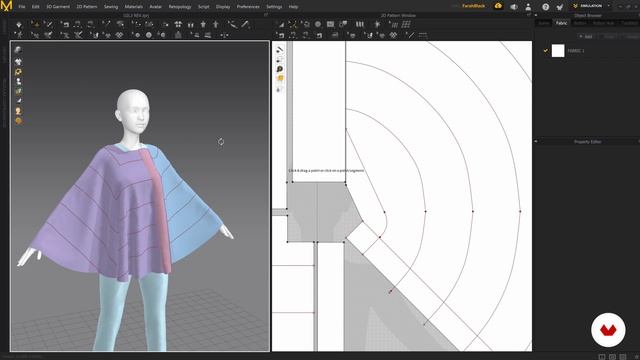Switch to the Fabric tab in Object Browser
Image resolution: width=640 pixels, height=360 pixels.
pyautogui.click(x=562, y=23)
